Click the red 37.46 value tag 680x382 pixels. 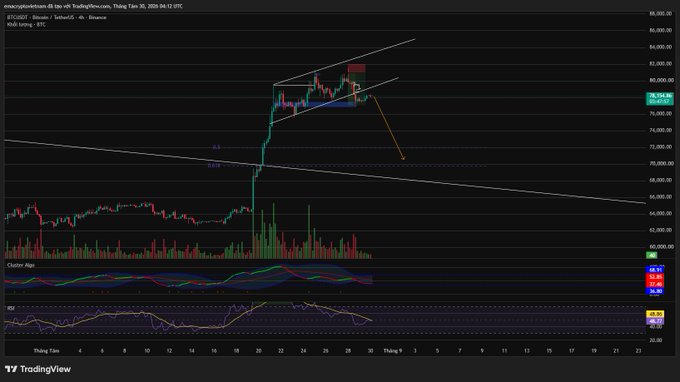(x=655, y=284)
